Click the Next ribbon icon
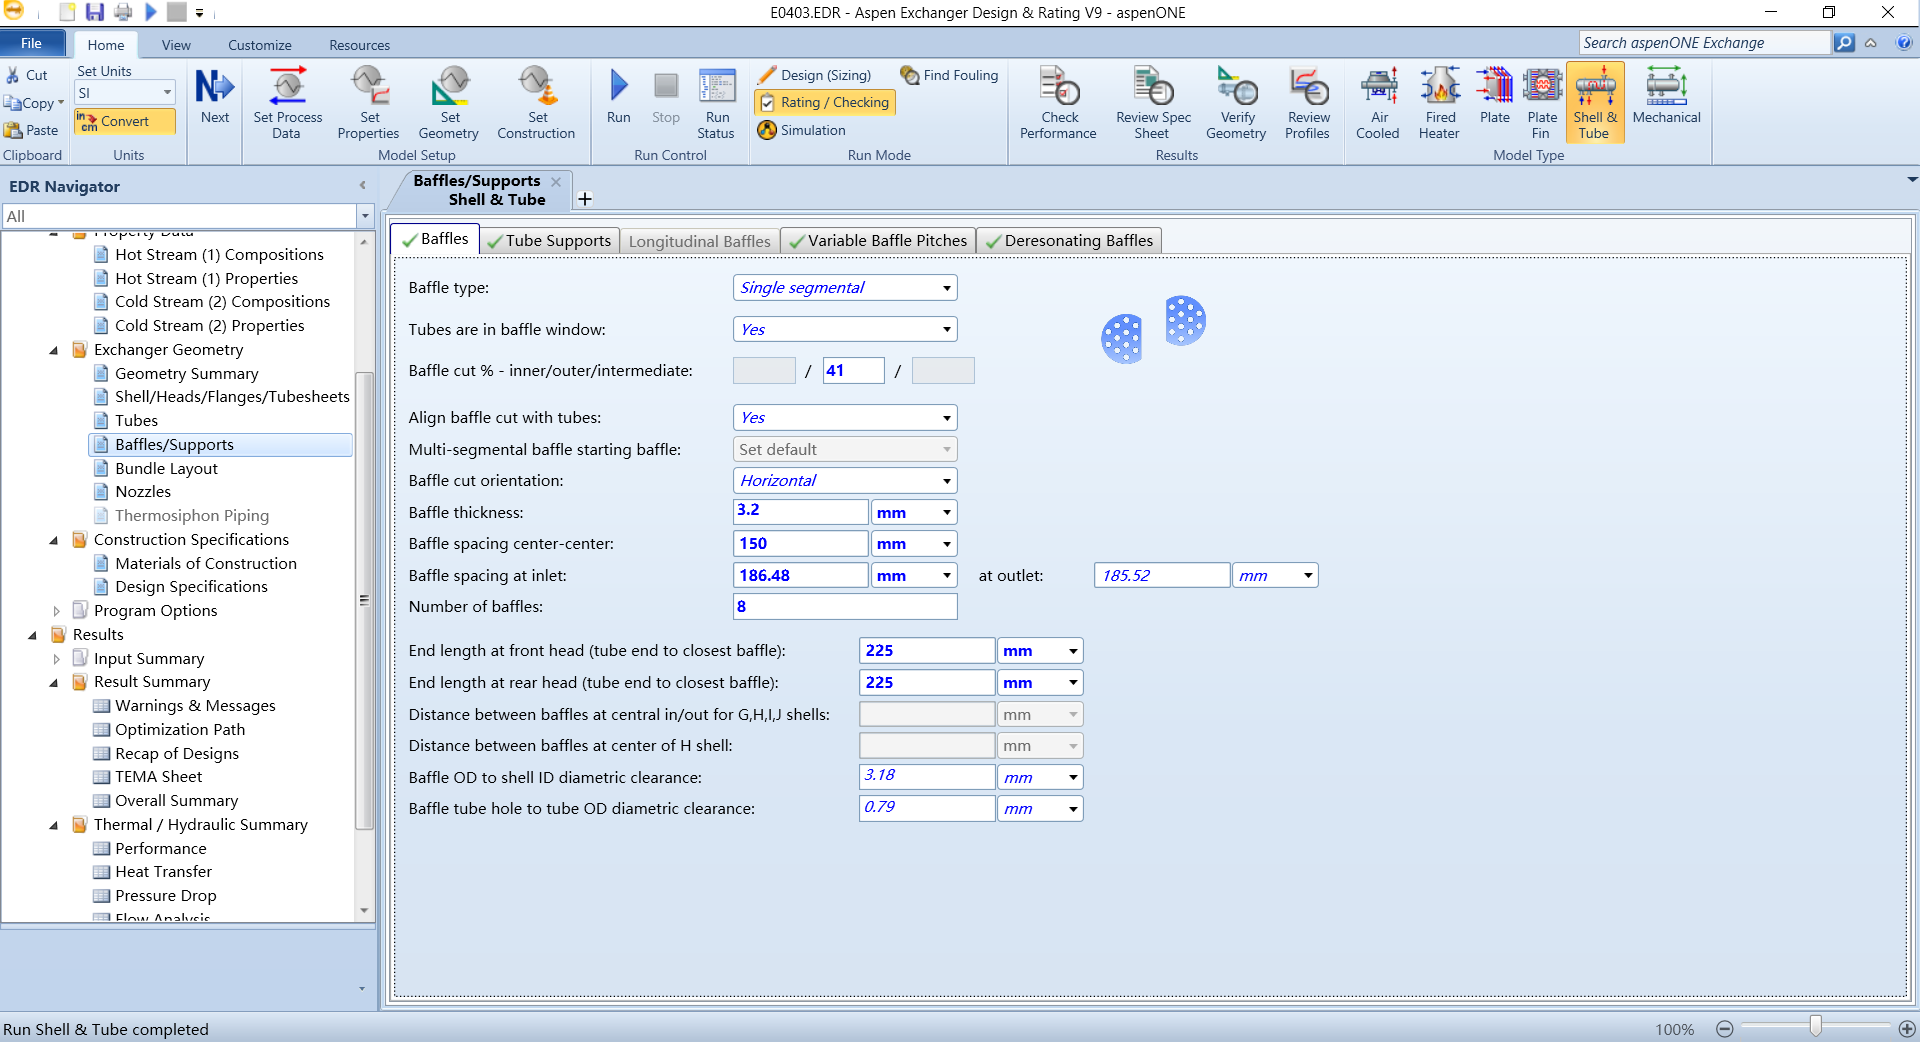Image resolution: width=1920 pixels, height=1042 pixels. (x=215, y=97)
